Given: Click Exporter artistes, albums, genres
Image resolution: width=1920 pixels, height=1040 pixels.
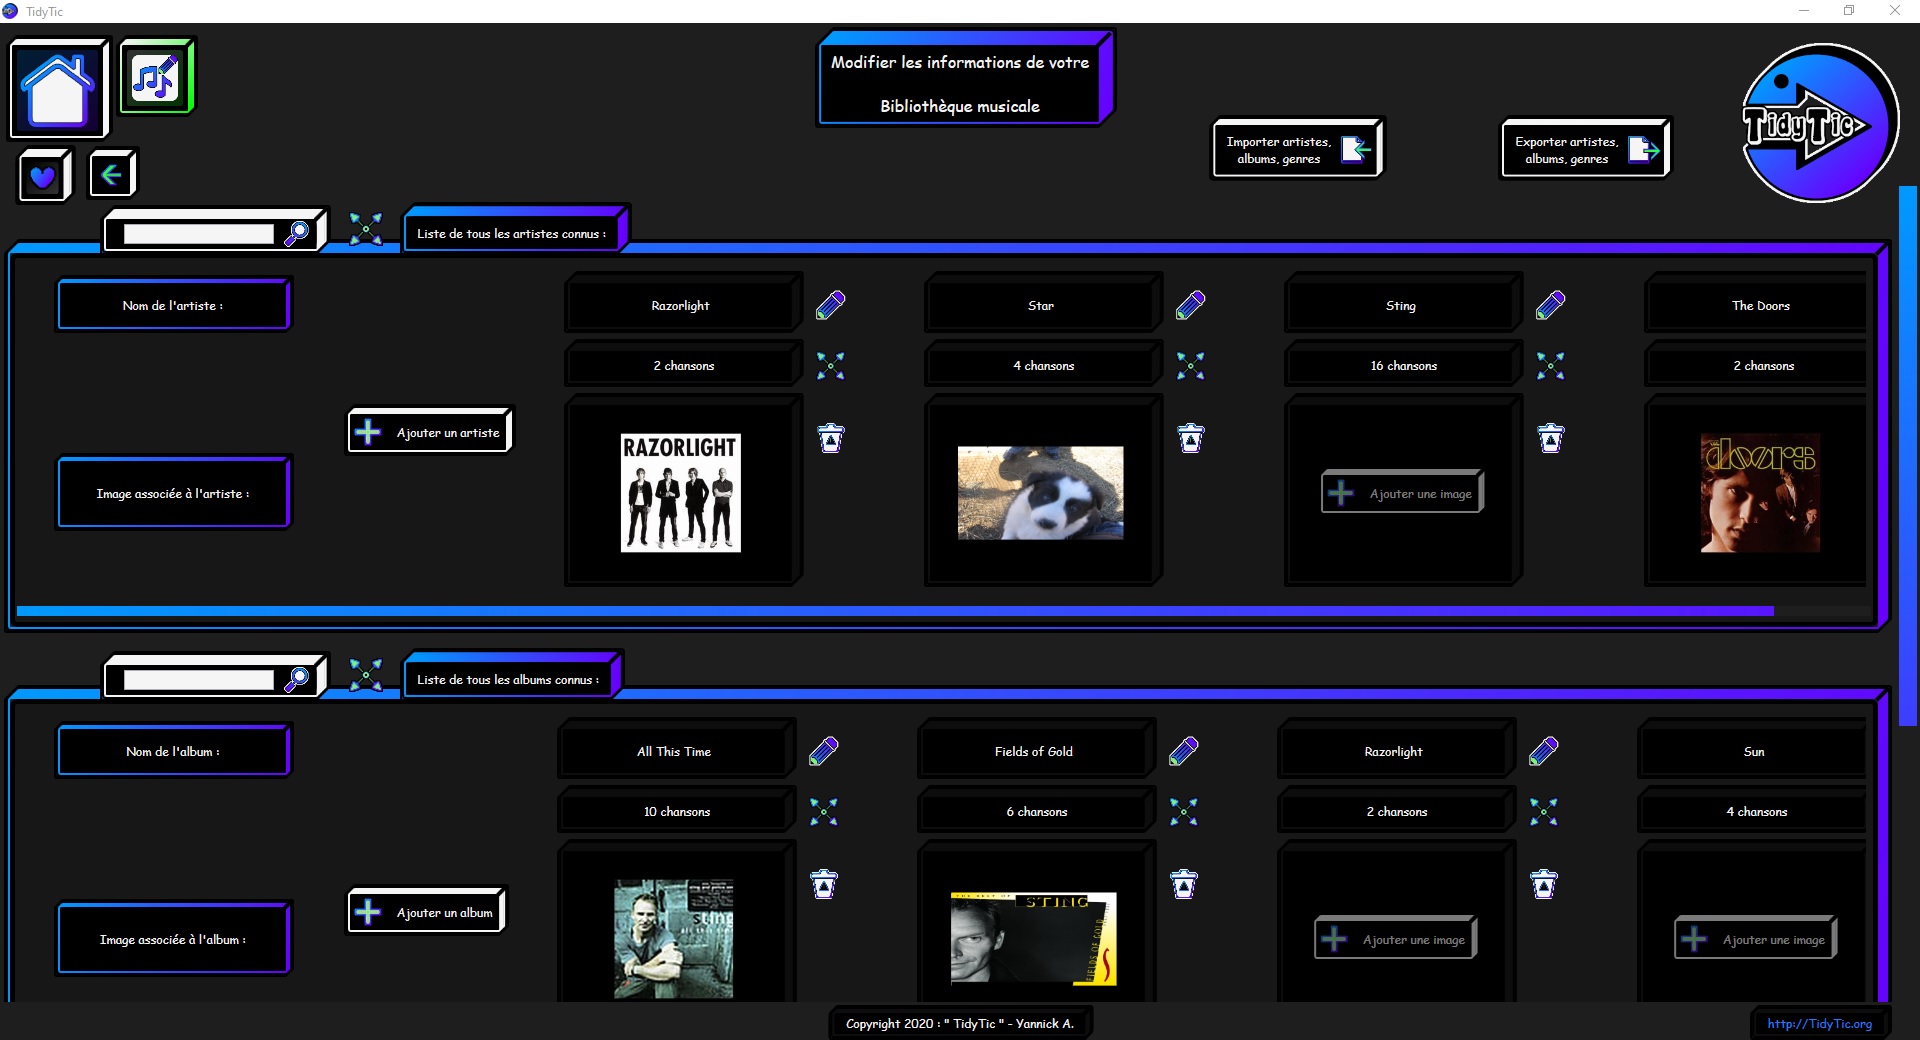Looking at the screenshot, I should [x=1586, y=149].
